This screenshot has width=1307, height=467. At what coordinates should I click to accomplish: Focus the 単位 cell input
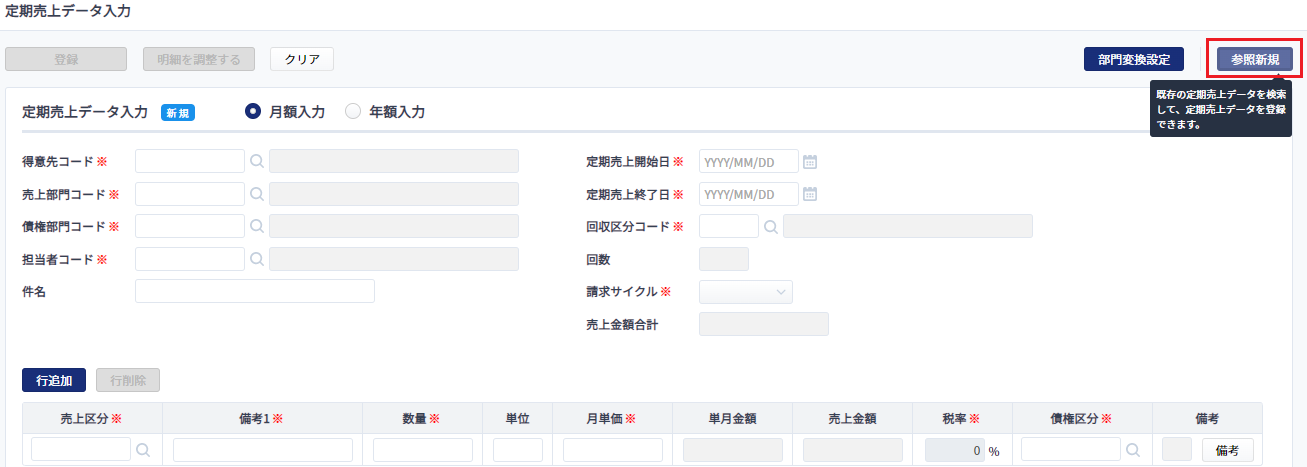click(518, 450)
